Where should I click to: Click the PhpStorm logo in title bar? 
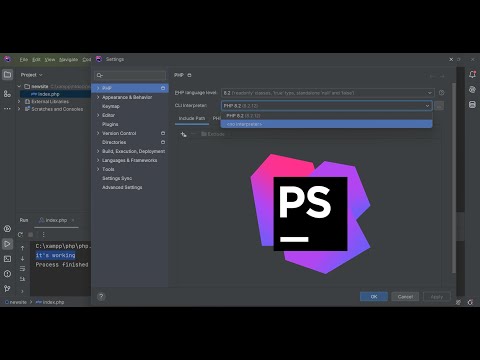tap(7, 59)
